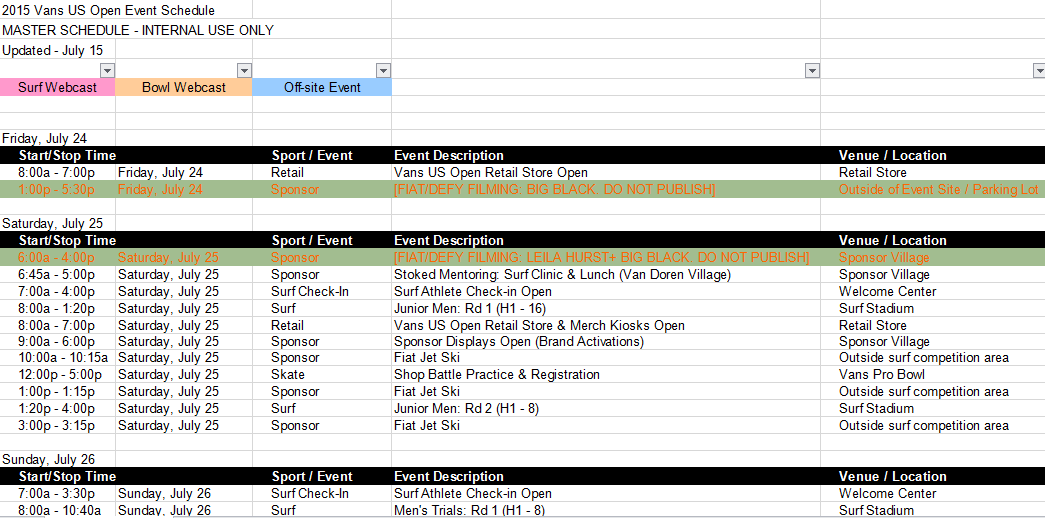Open the filter dropdown above Surf Webcast
1045x518 pixels.
click(x=107, y=70)
